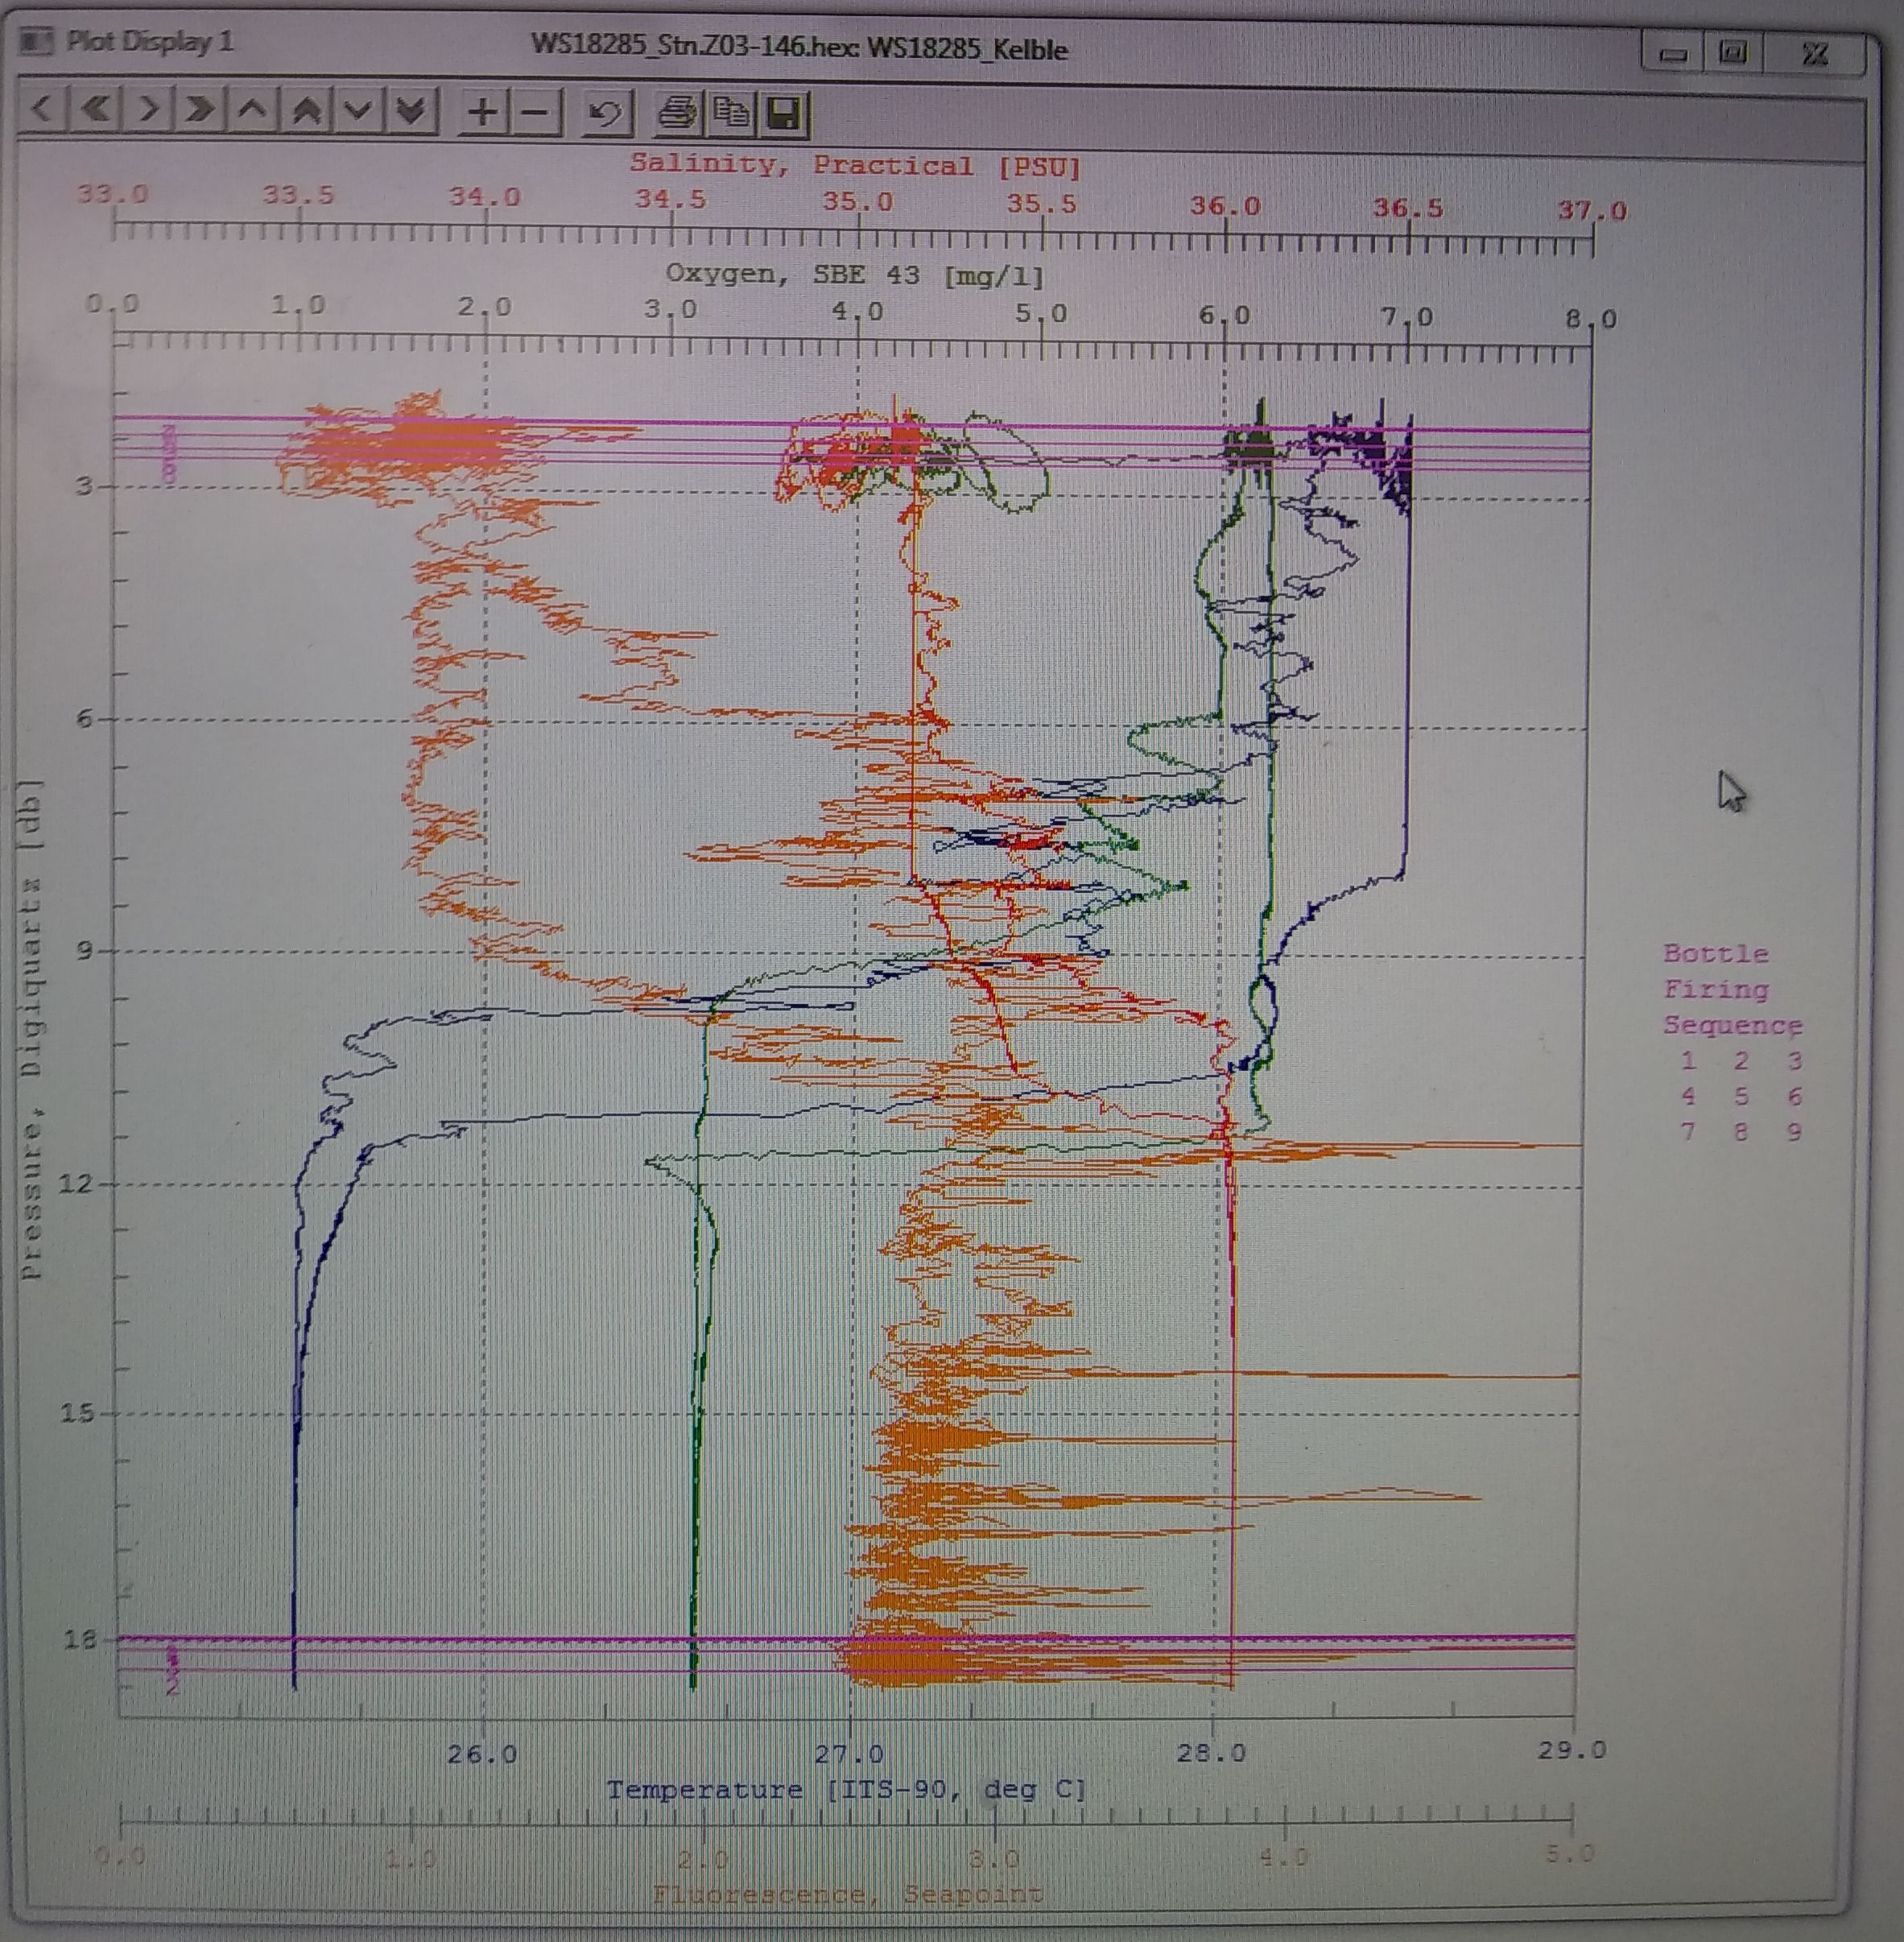Click the 0.0 oxygen axis value
This screenshot has width=1904, height=1942.
pyautogui.click(x=112, y=303)
